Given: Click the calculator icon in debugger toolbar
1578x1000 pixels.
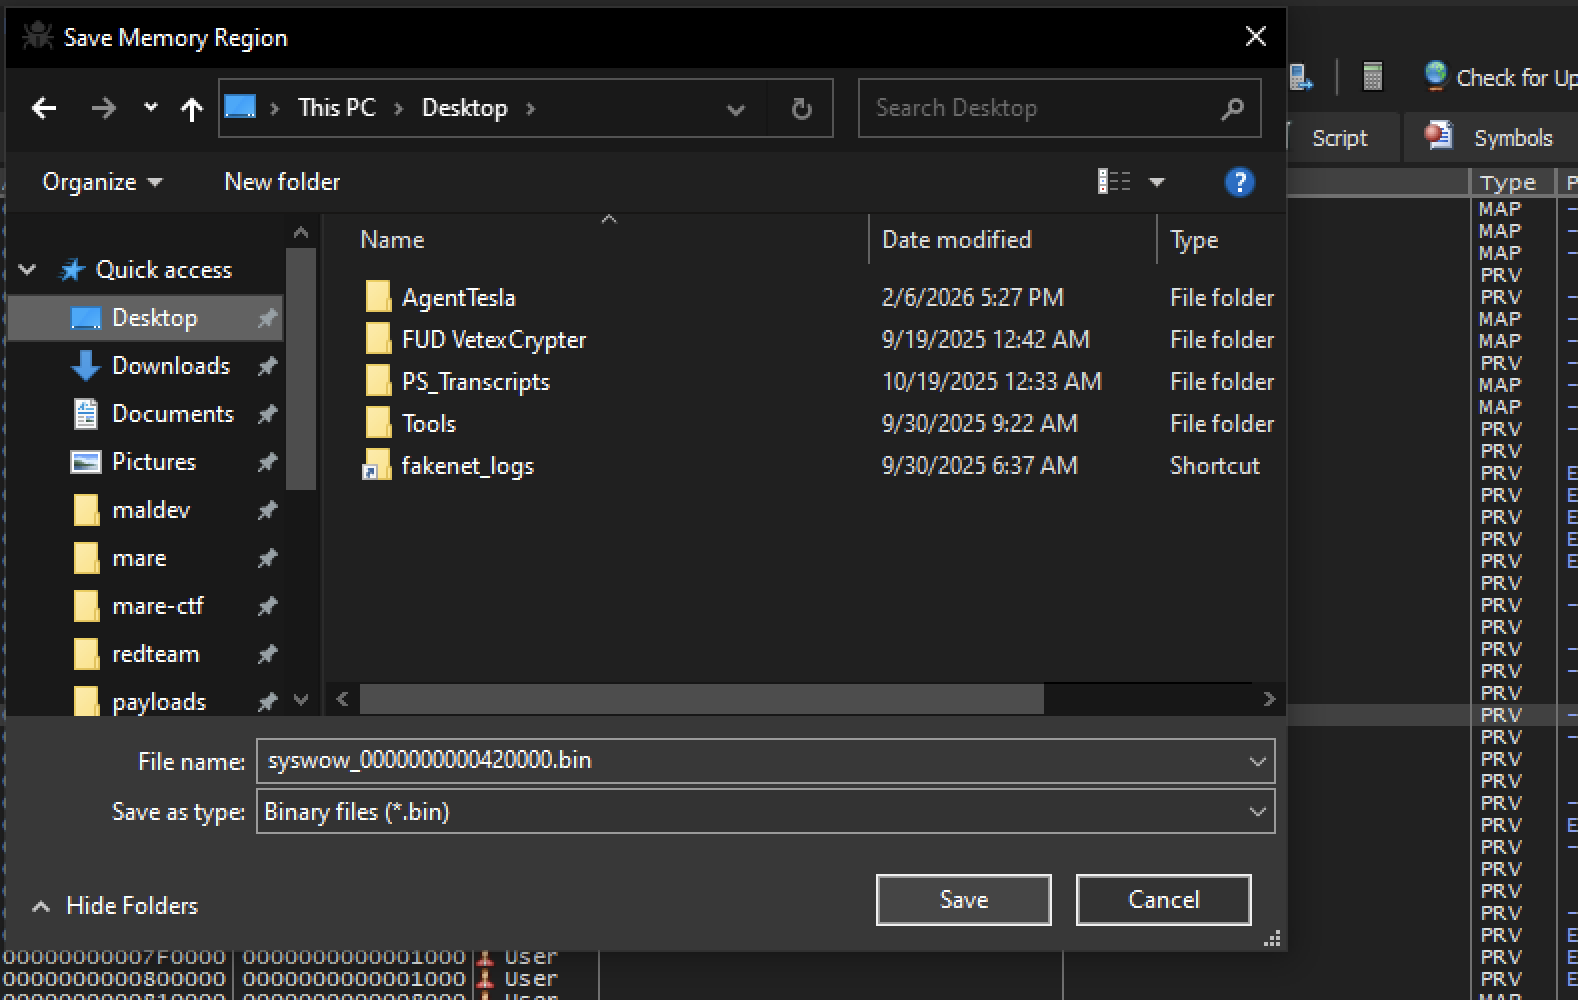Looking at the screenshot, I should click(1372, 77).
